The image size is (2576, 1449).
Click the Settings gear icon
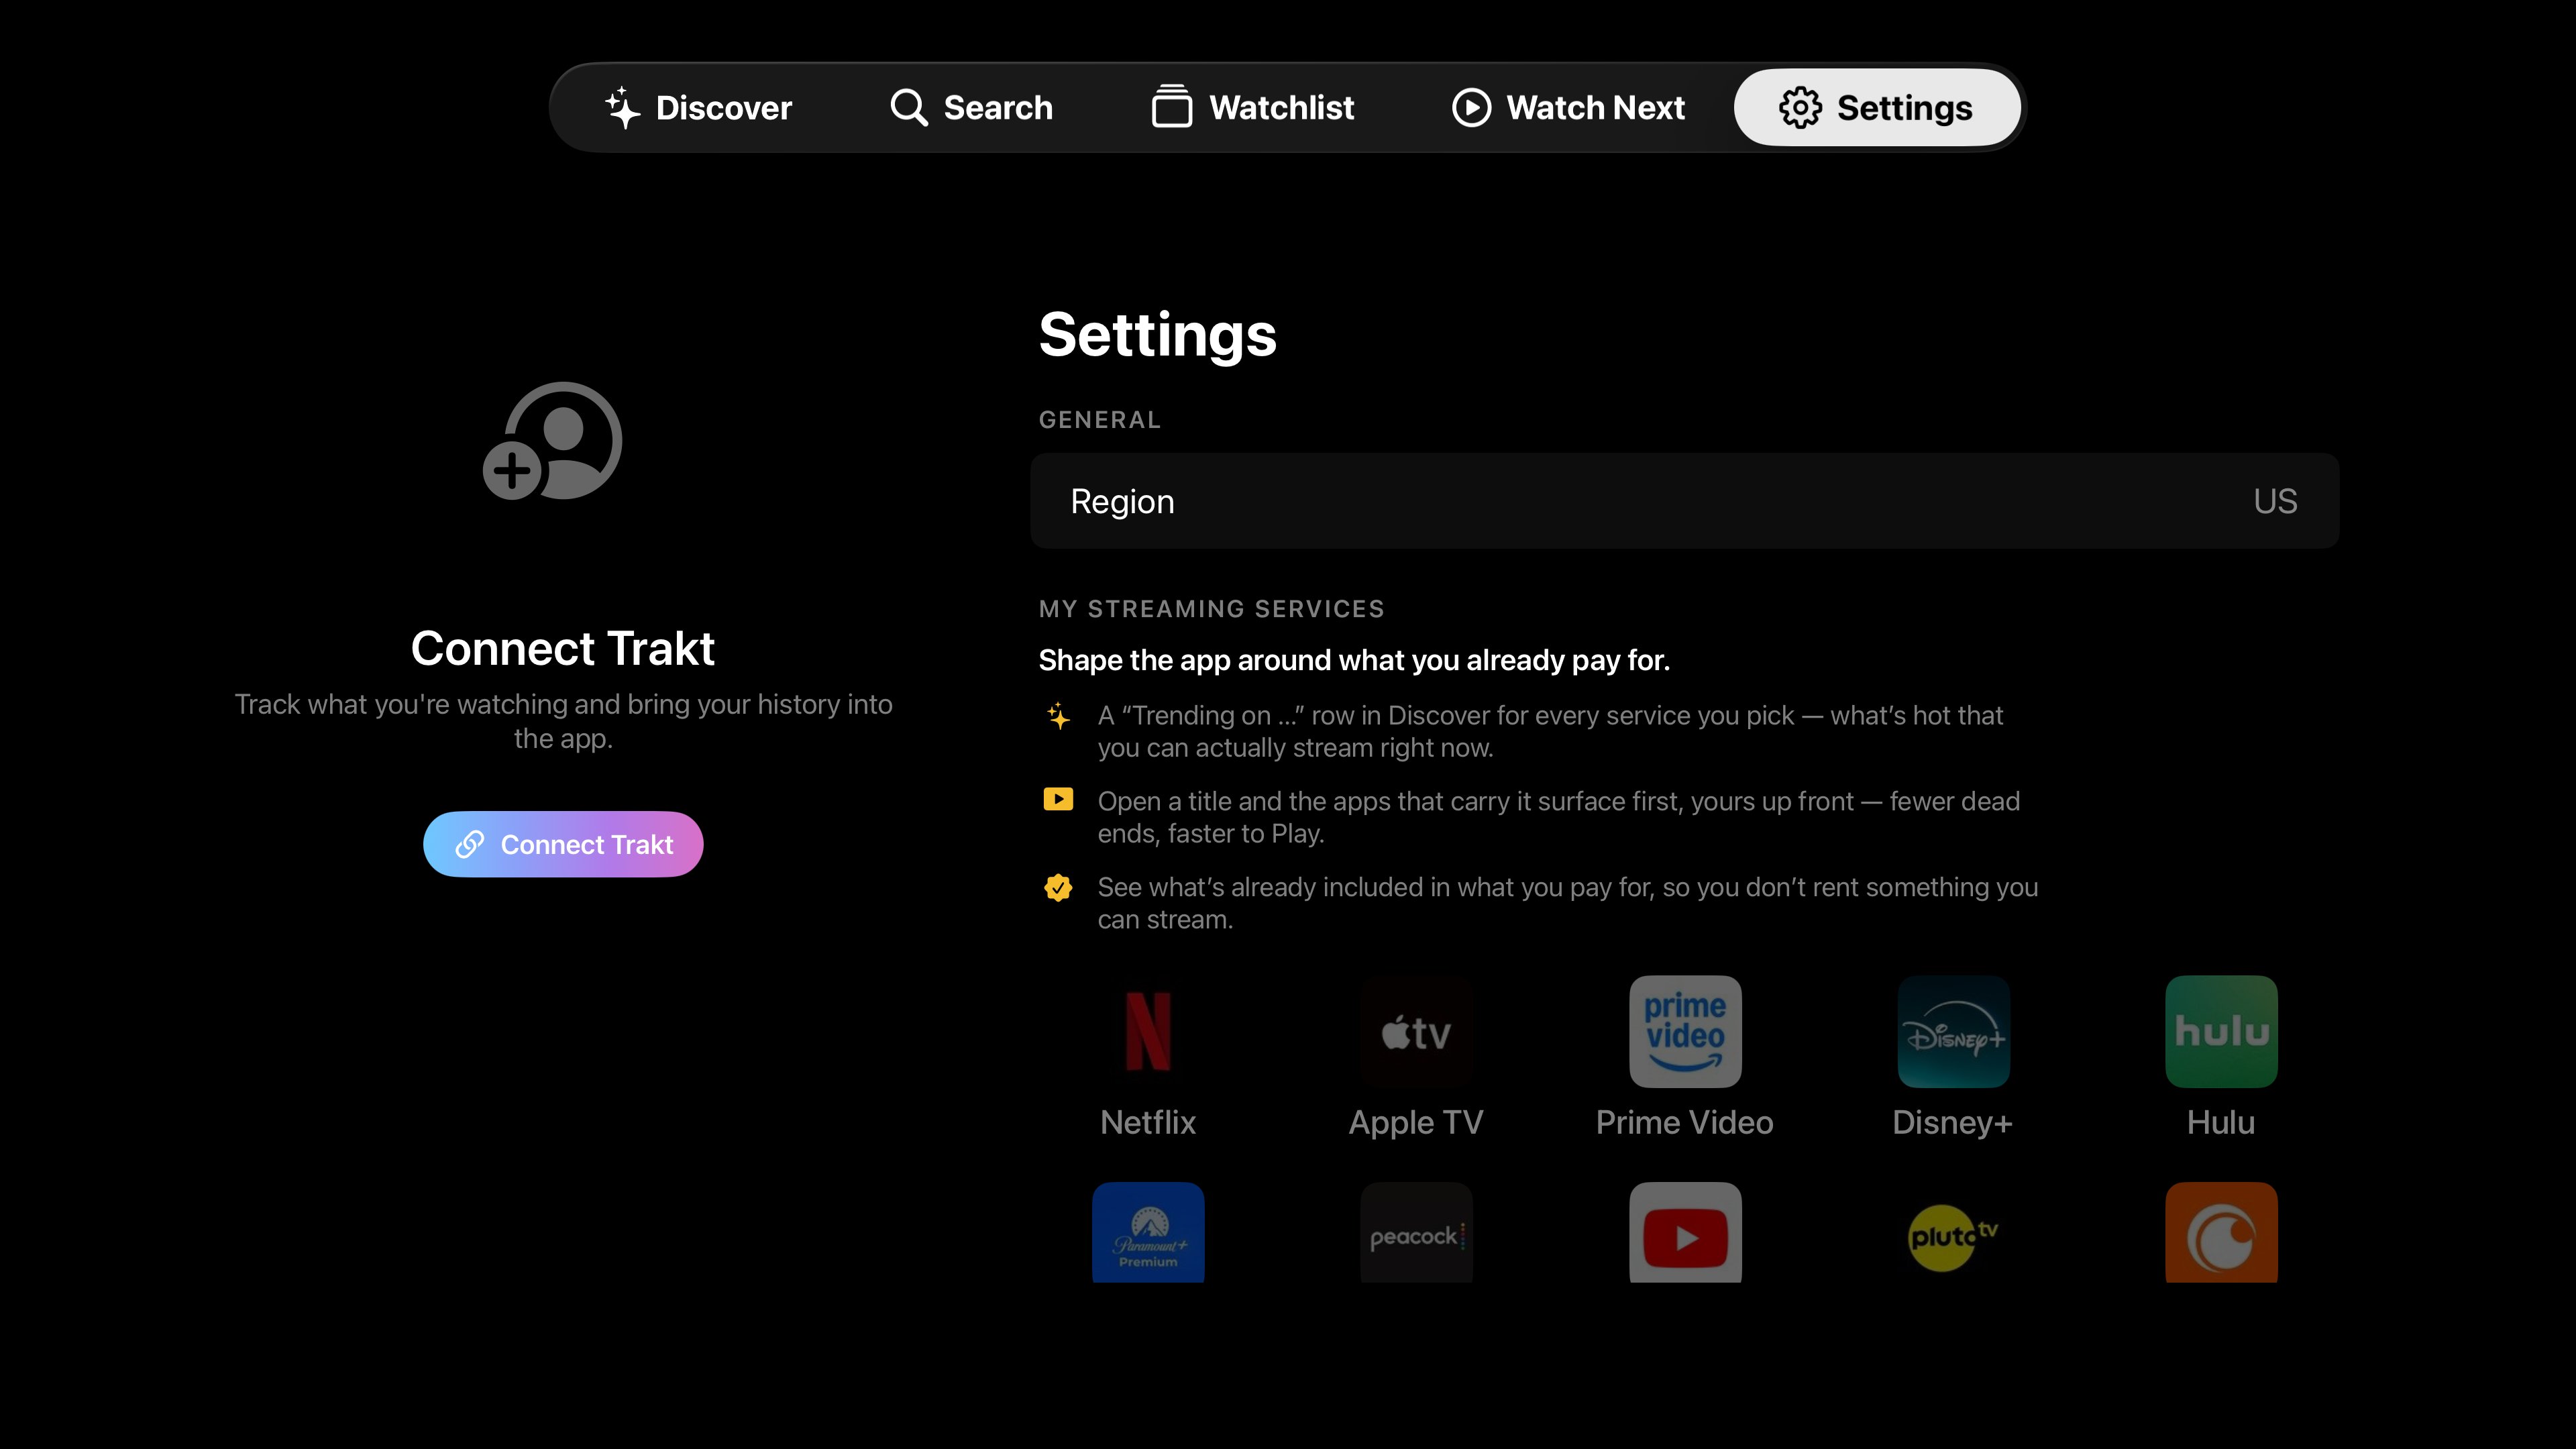click(x=1800, y=107)
